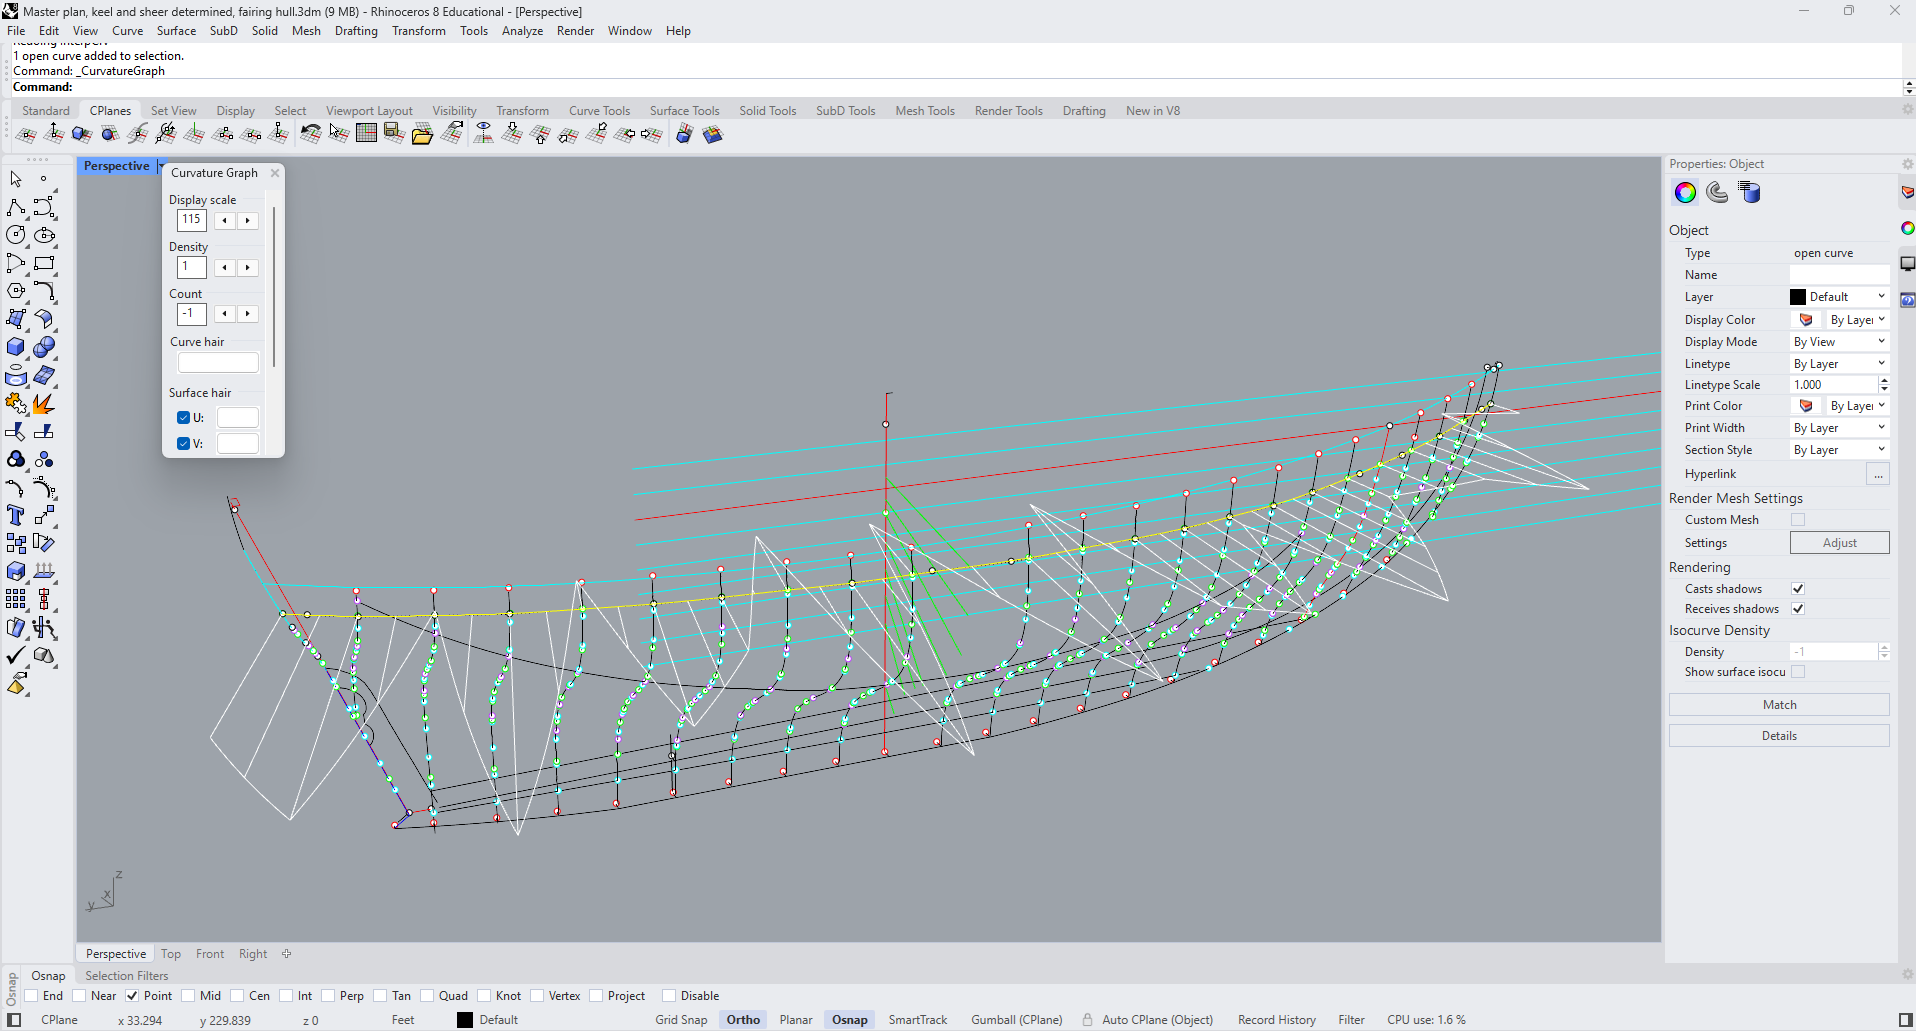Select the Box solid tool icon

click(x=16, y=347)
